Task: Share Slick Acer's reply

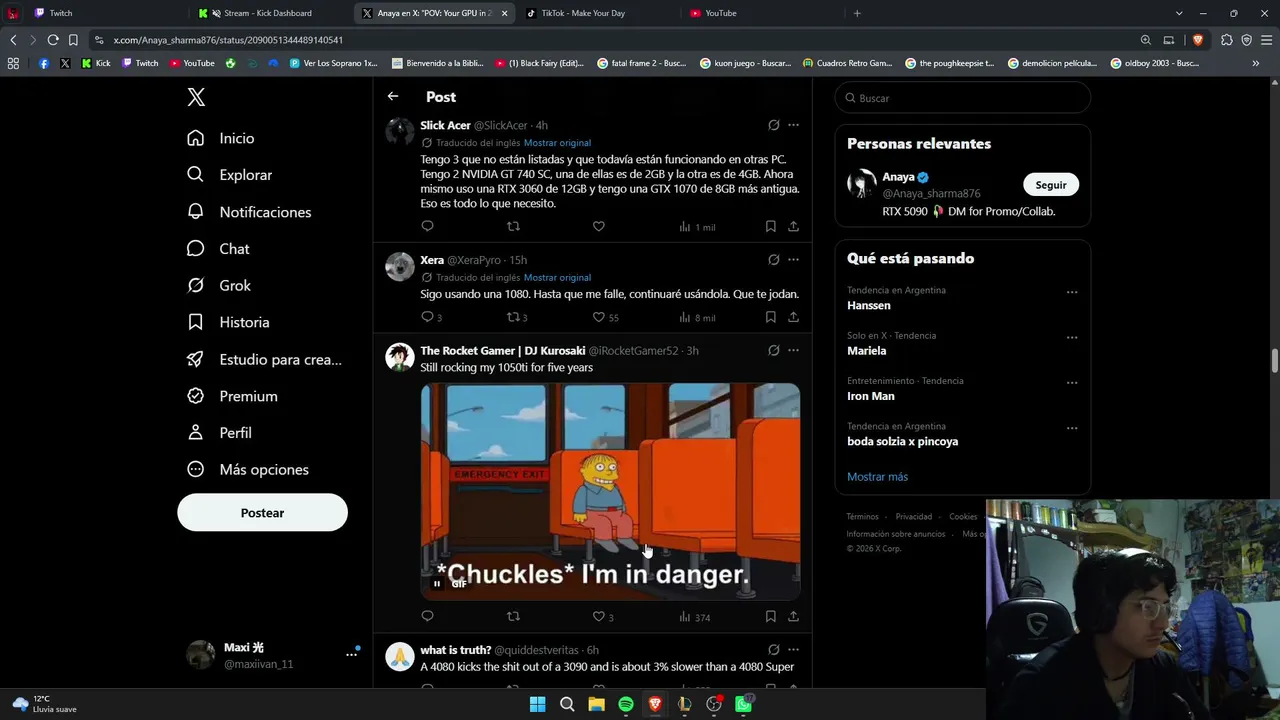Action: [x=793, y=227]
